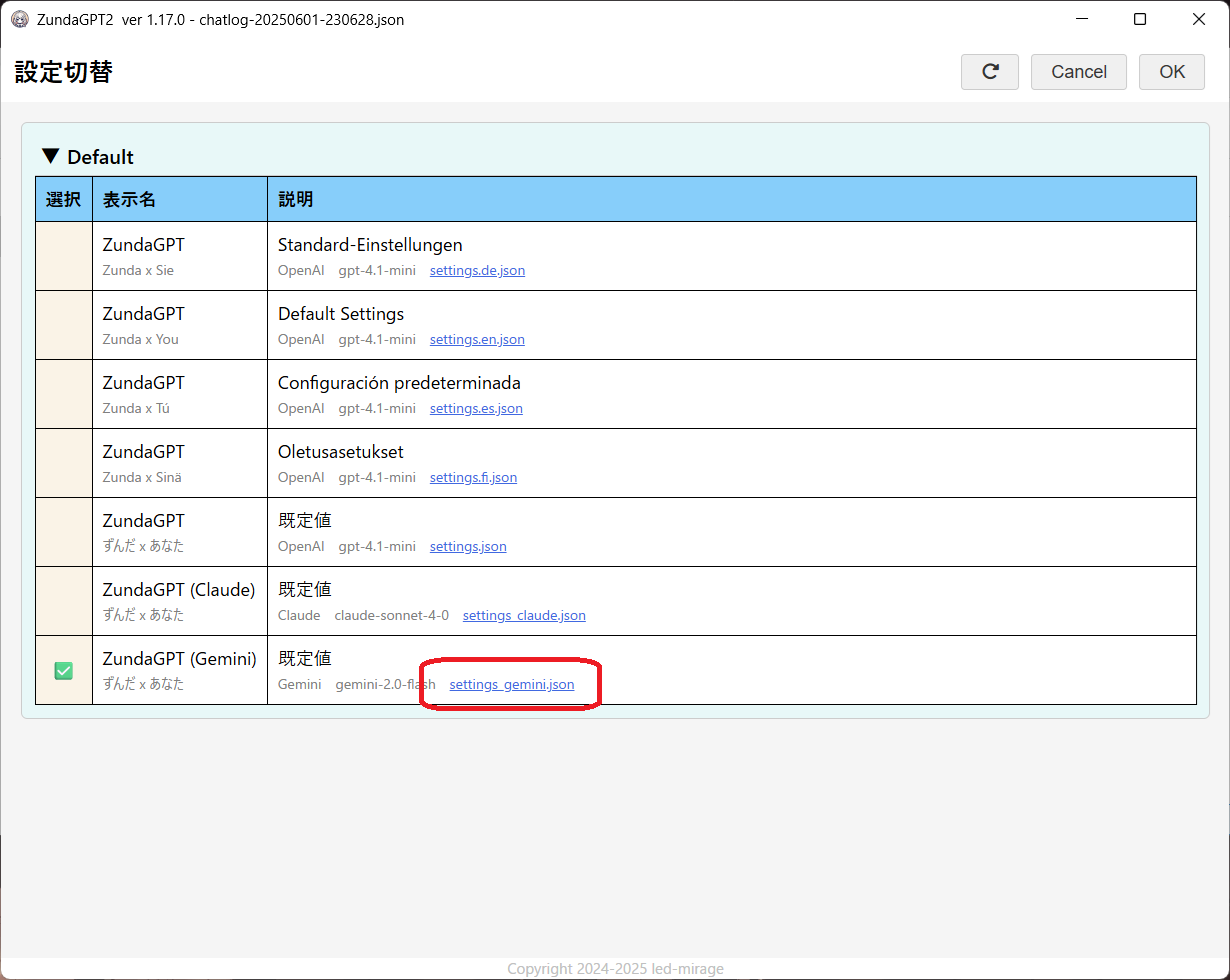The width and height of the screenshot is (1230, 980).
Task: Minimize the ZundaGPT2 window
Action: pos(1081,19)
